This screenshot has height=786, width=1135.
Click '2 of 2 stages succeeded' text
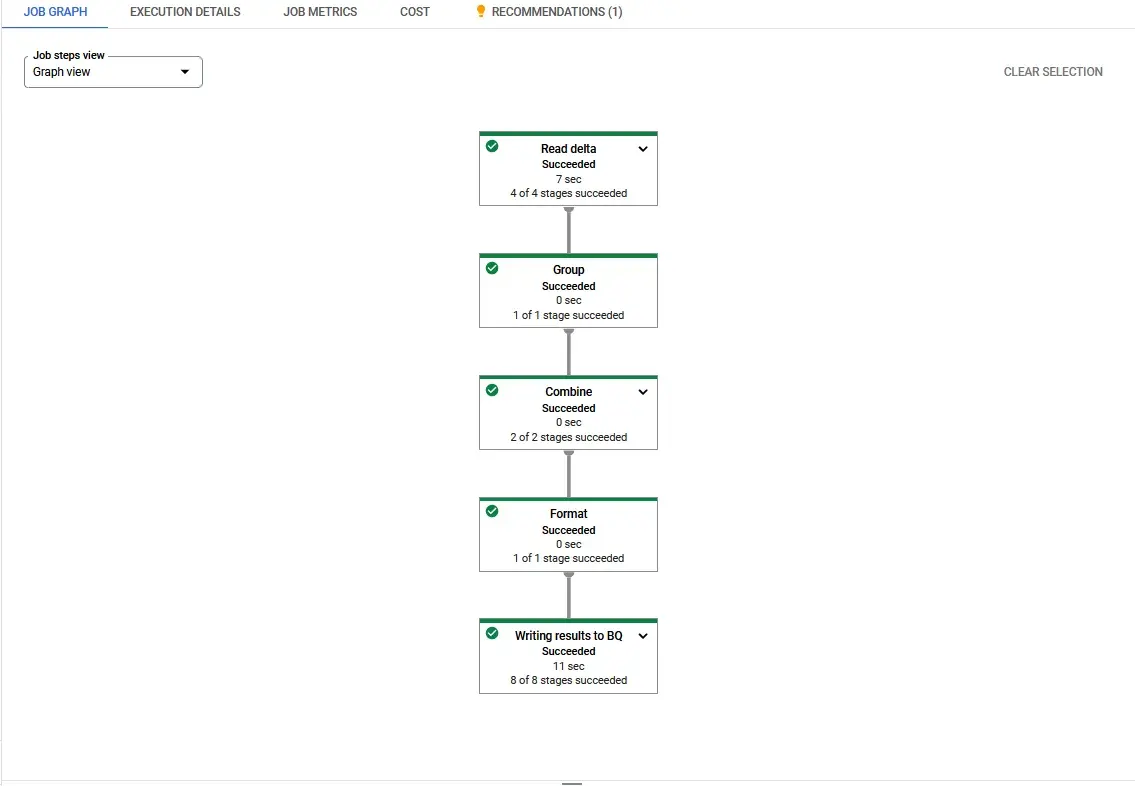[568, 437]
